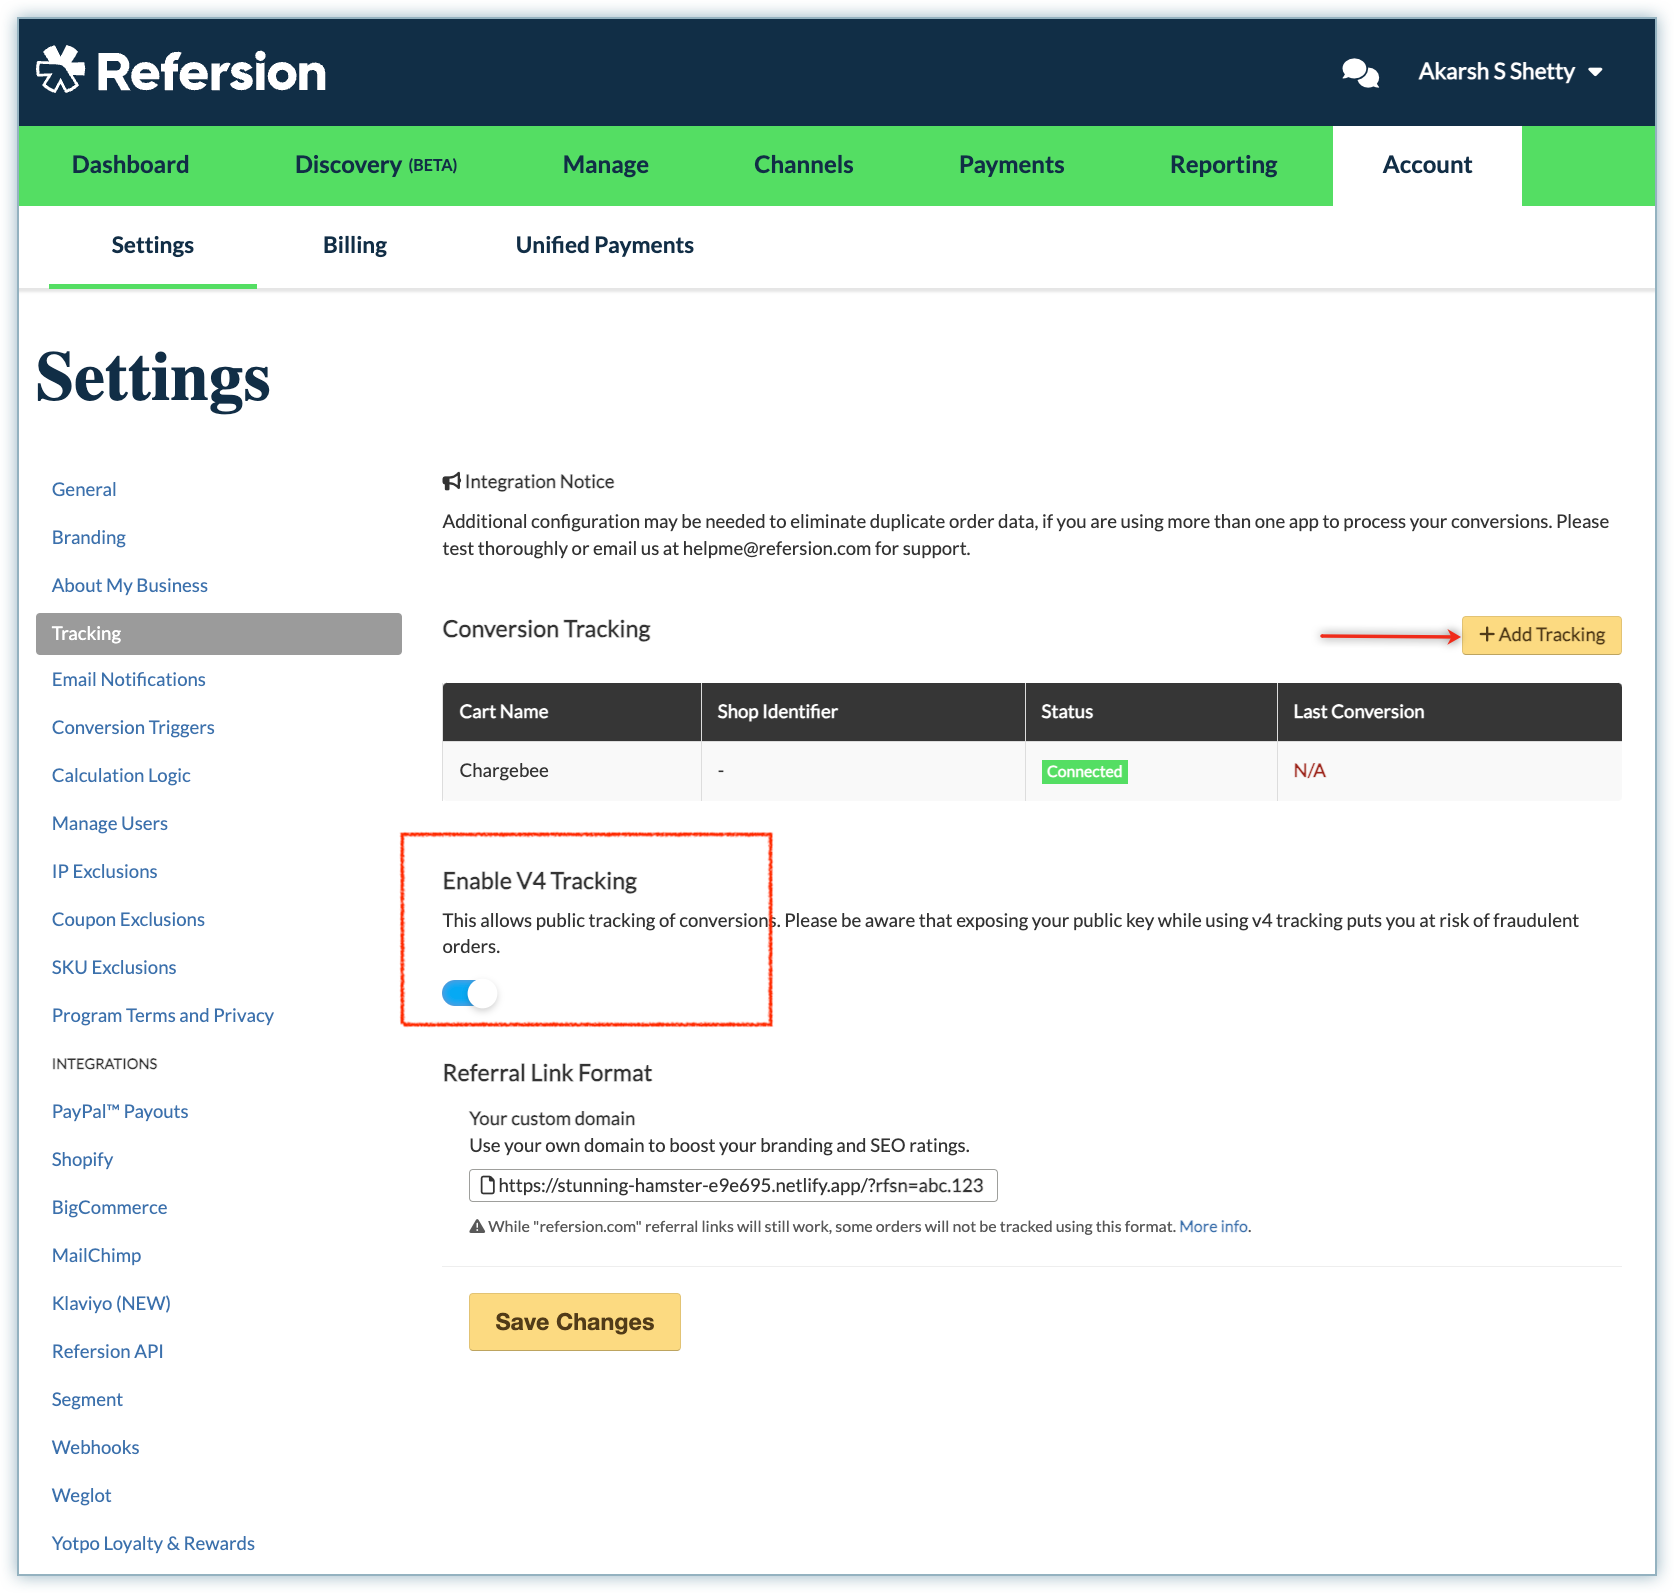The image size is (1674, 1593).
Task: Click the warning triangle icon near referral note
Action: [477, 1227]
